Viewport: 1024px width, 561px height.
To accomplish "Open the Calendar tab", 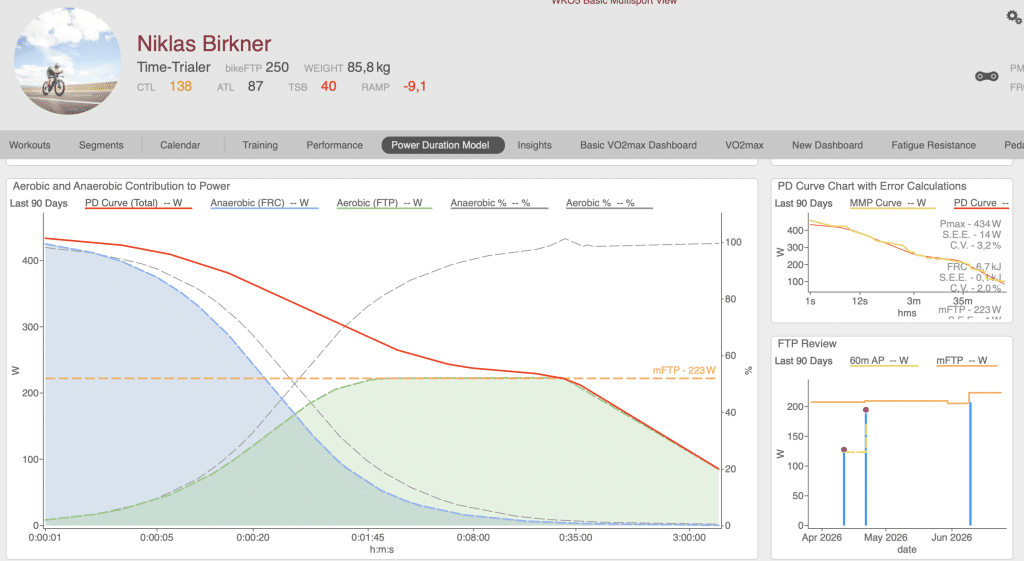I will 180,145.
